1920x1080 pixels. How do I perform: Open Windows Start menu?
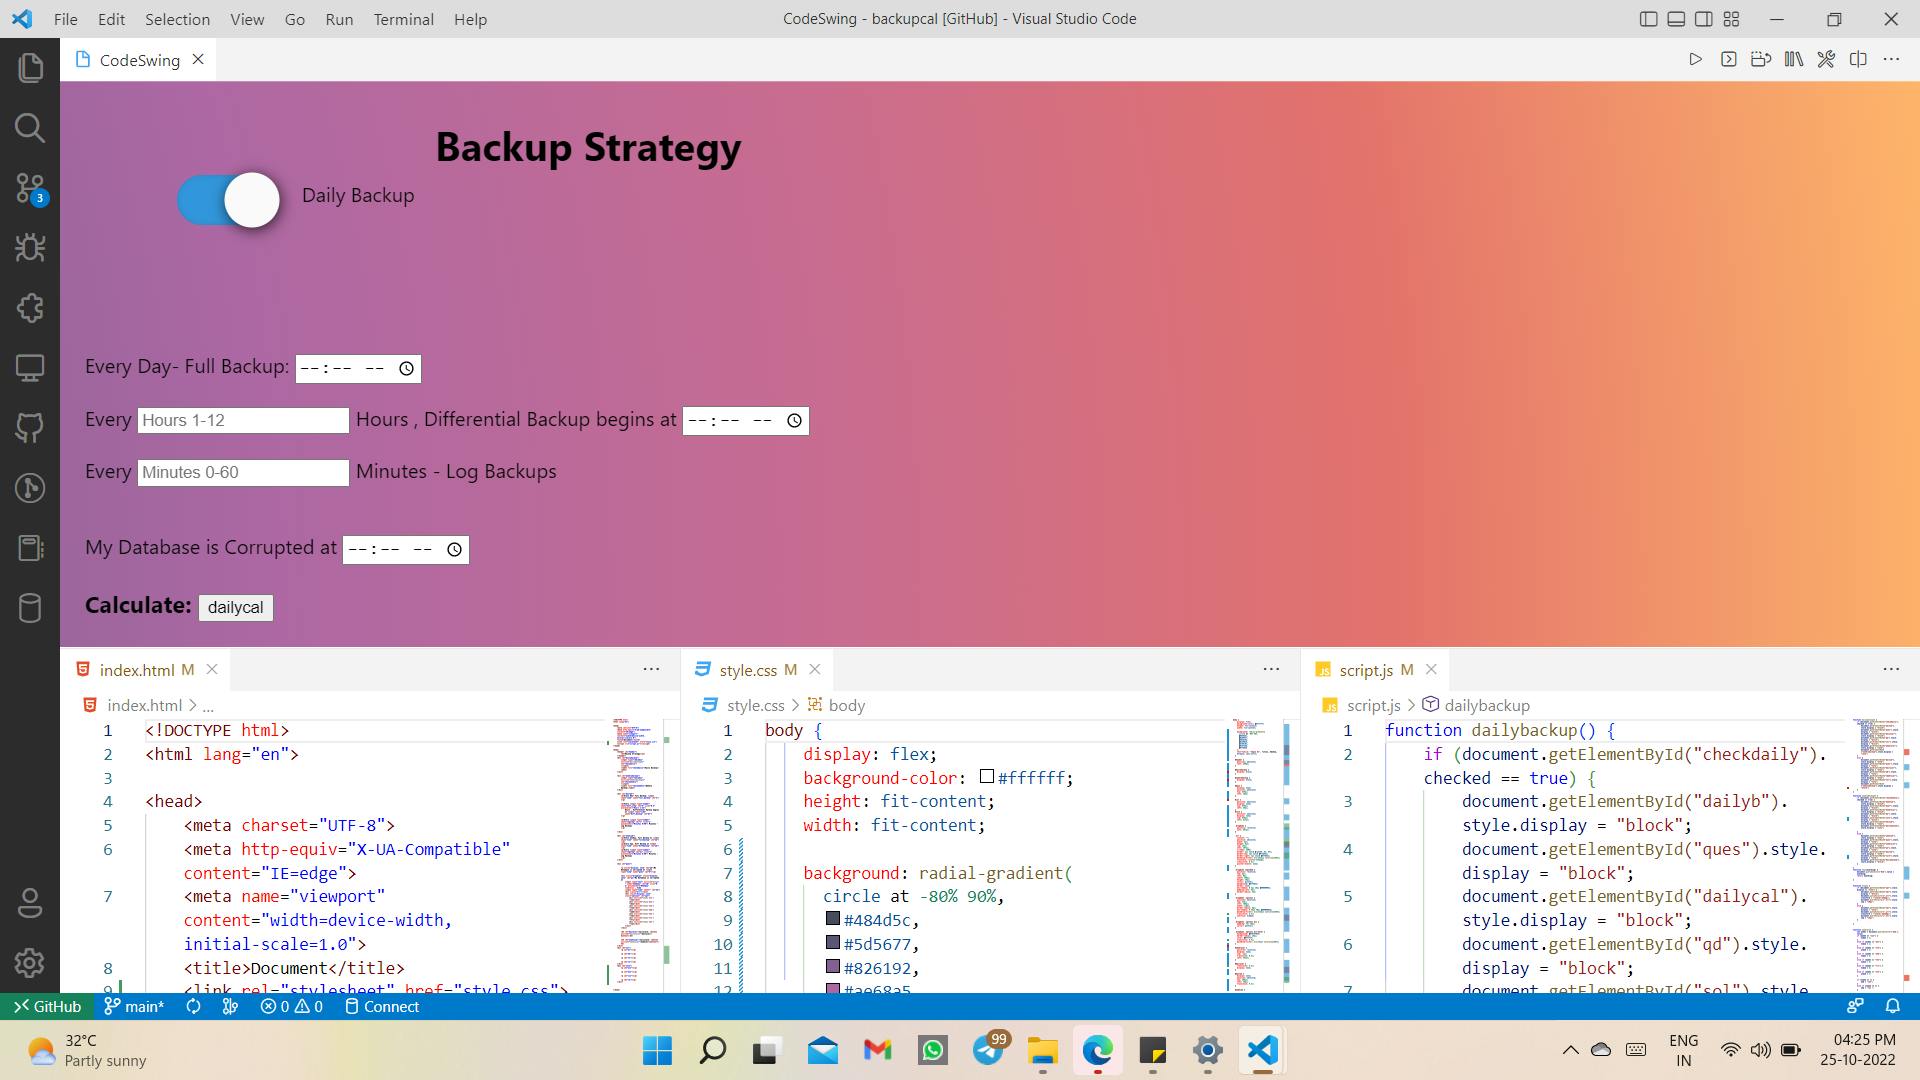click(657, 1051)
